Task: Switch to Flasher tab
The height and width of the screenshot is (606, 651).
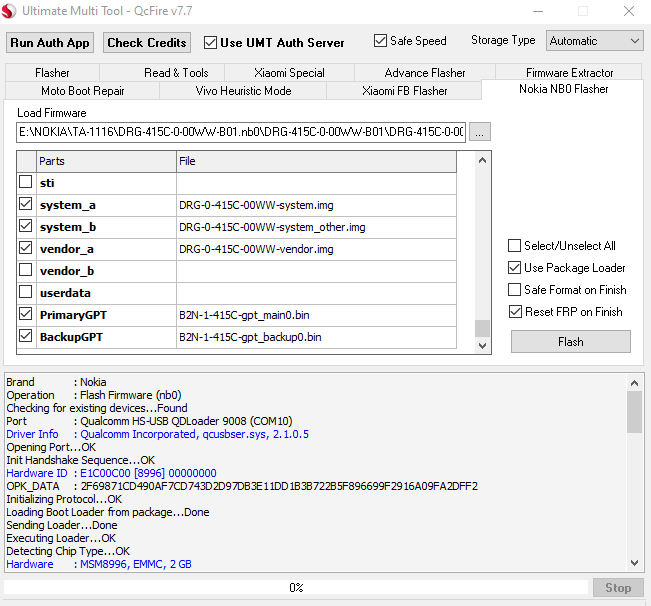Action: 52,73
